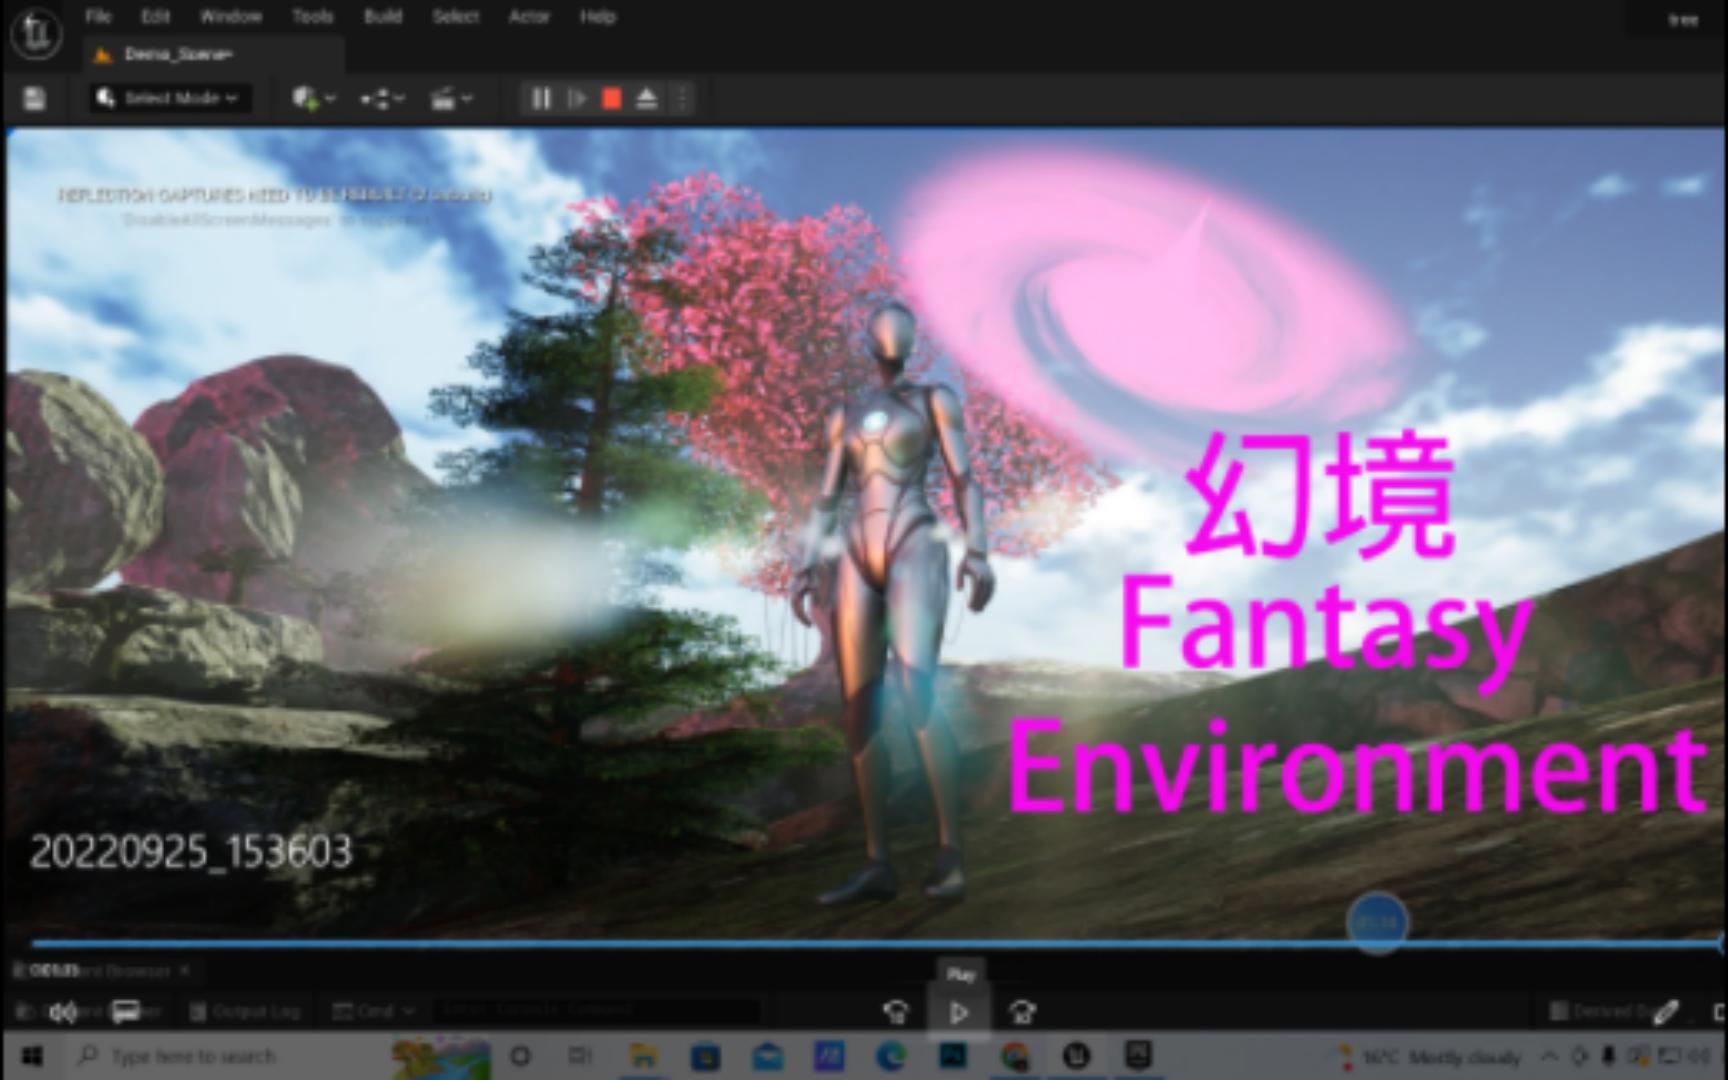Open the Build menu

[x=382, y=17]
